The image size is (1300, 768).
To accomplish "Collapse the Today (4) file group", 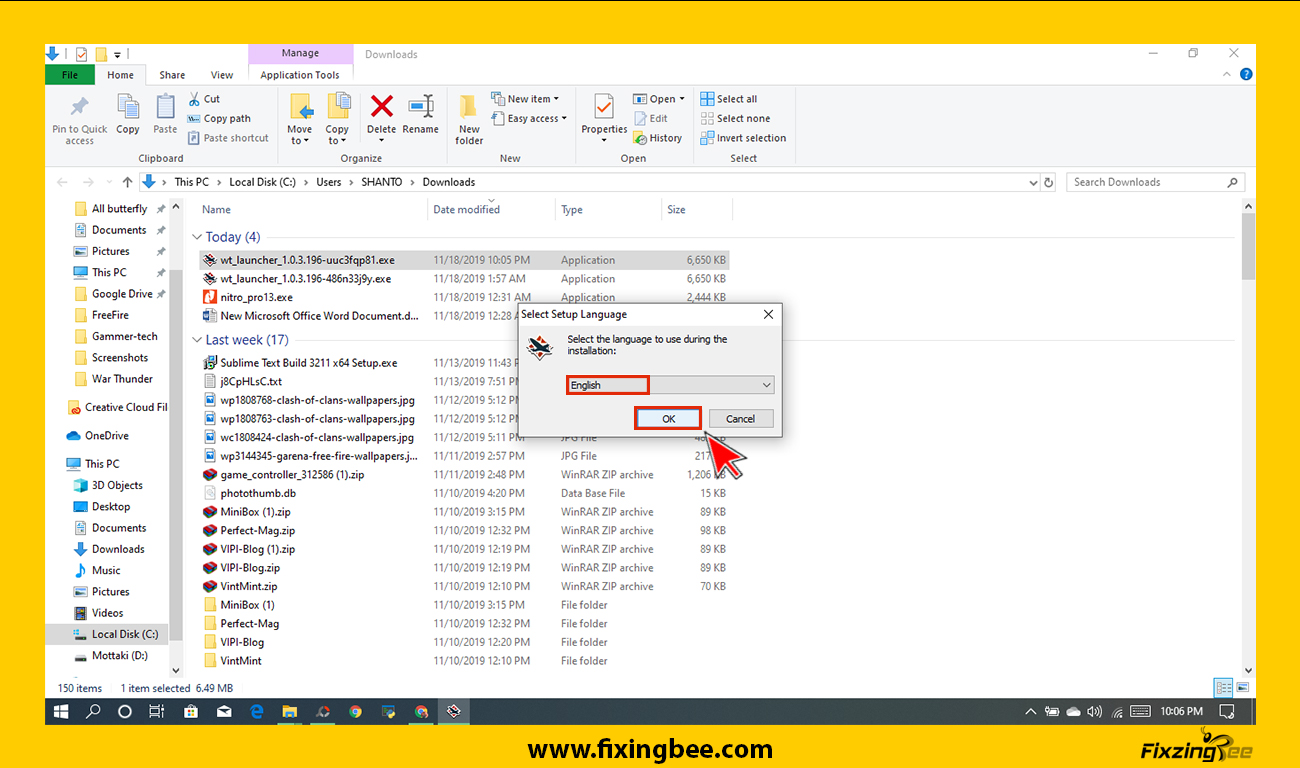I will point(197,237).
